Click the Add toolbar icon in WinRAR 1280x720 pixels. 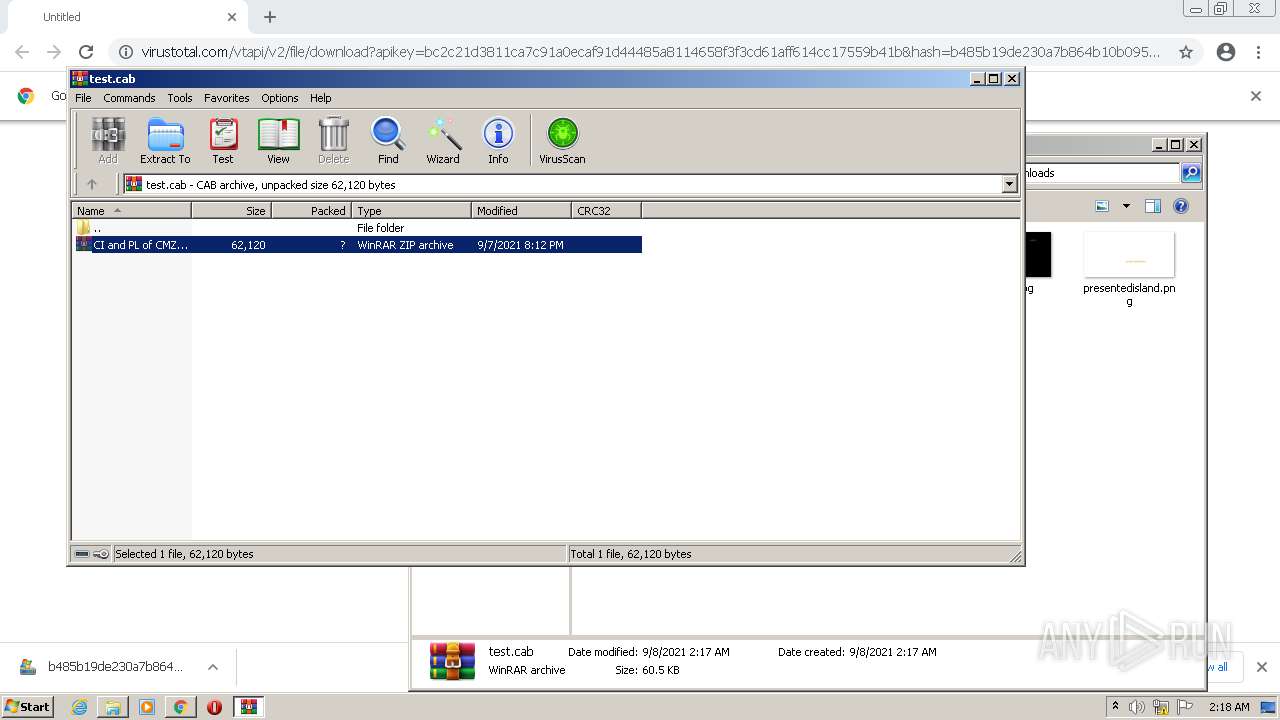tap(108, 141)
